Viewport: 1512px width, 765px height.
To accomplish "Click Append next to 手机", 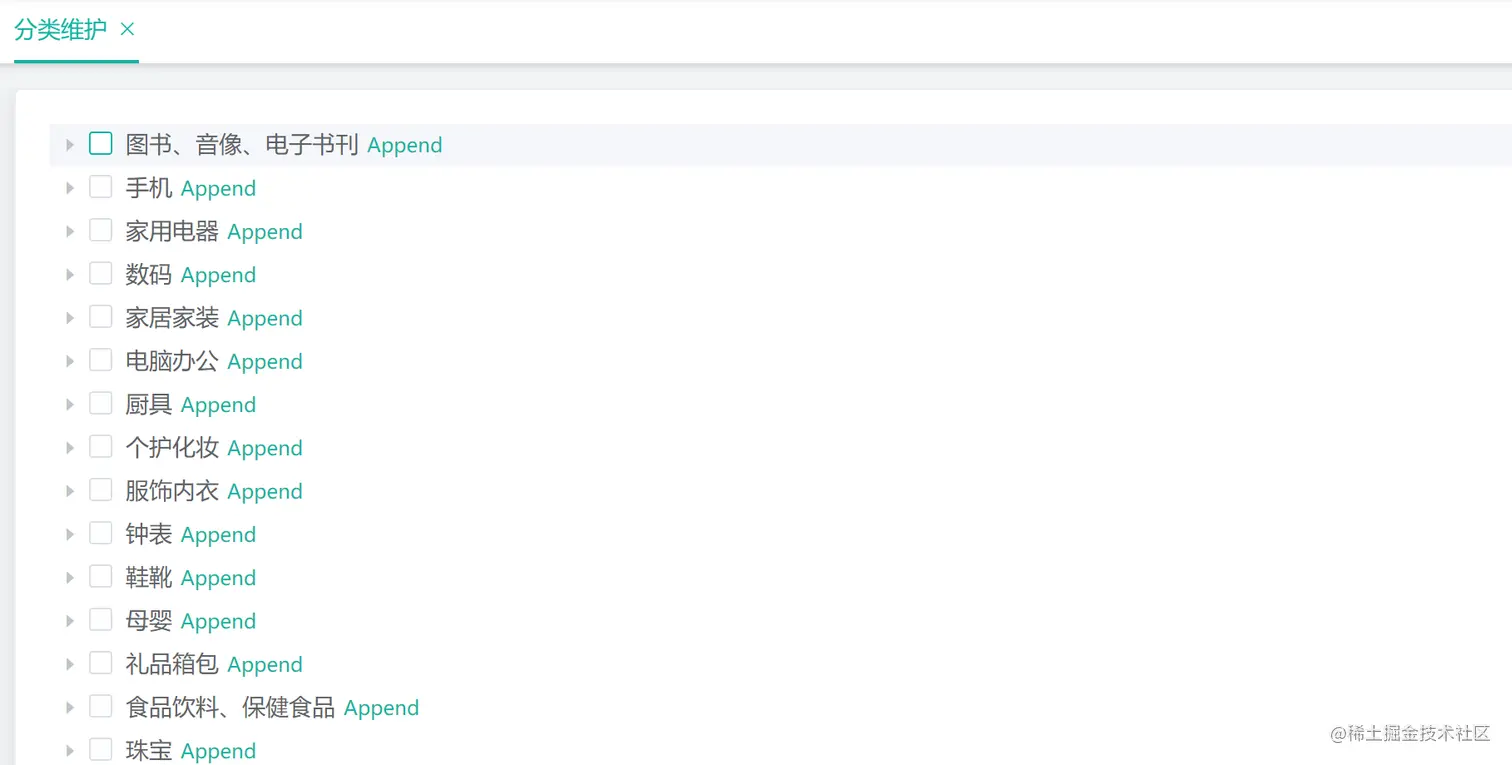I will click(219, 189).
